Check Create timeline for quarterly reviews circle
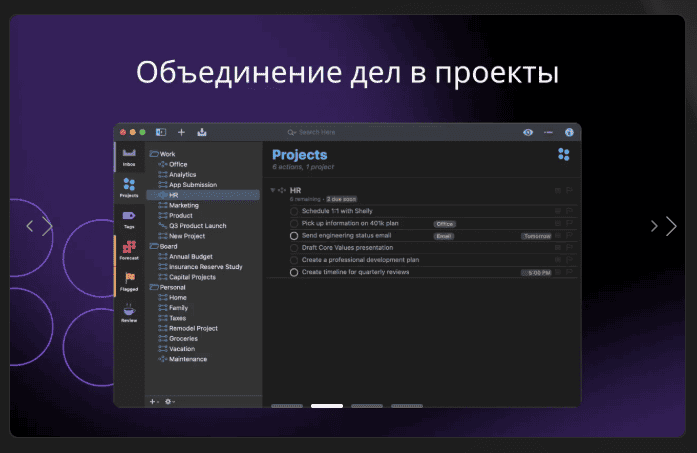 click(294, 272)
